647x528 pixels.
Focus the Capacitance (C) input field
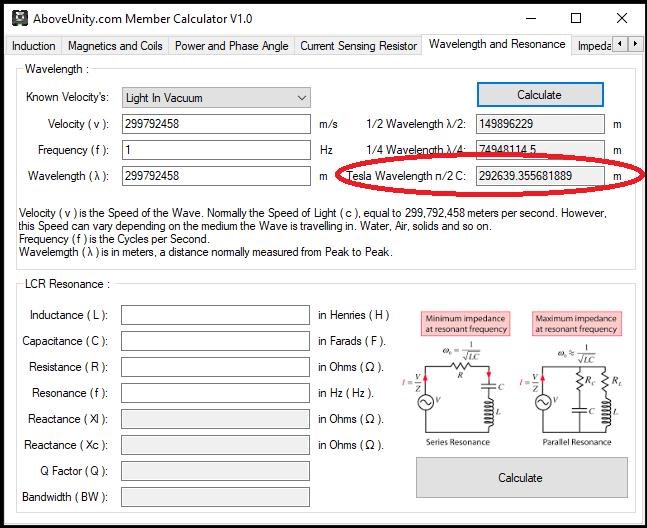coord(215,341)
